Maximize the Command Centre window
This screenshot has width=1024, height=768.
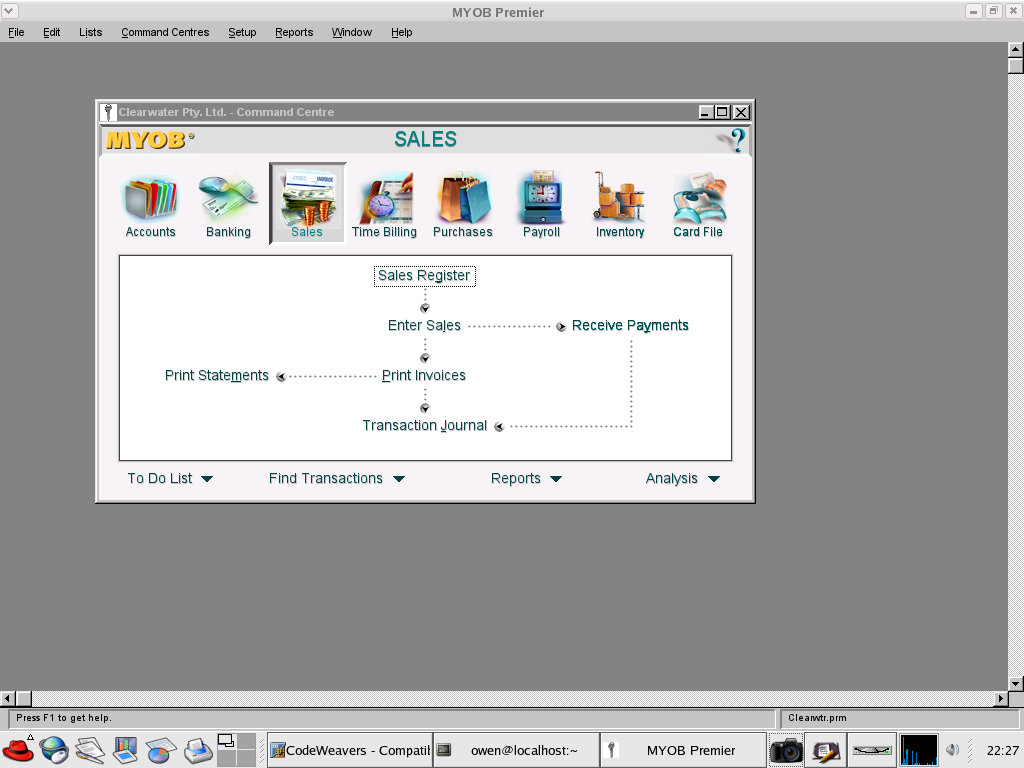[x=722, y=112]
